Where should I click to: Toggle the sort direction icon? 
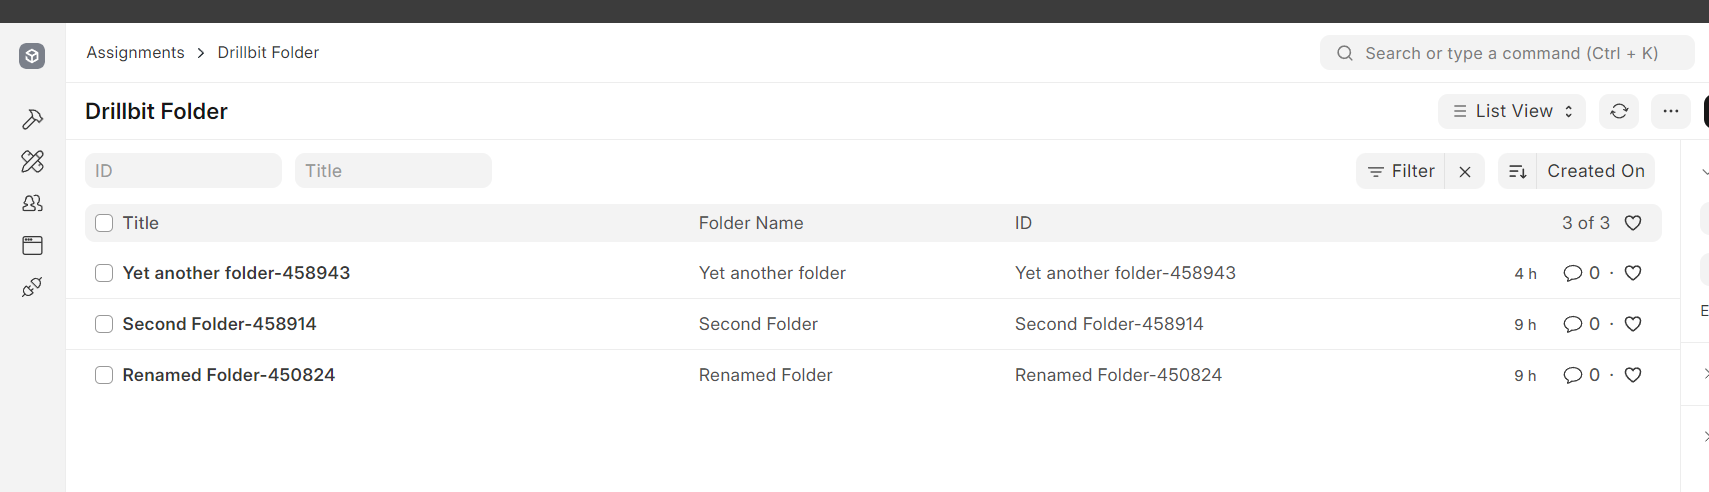point(1517,171)
